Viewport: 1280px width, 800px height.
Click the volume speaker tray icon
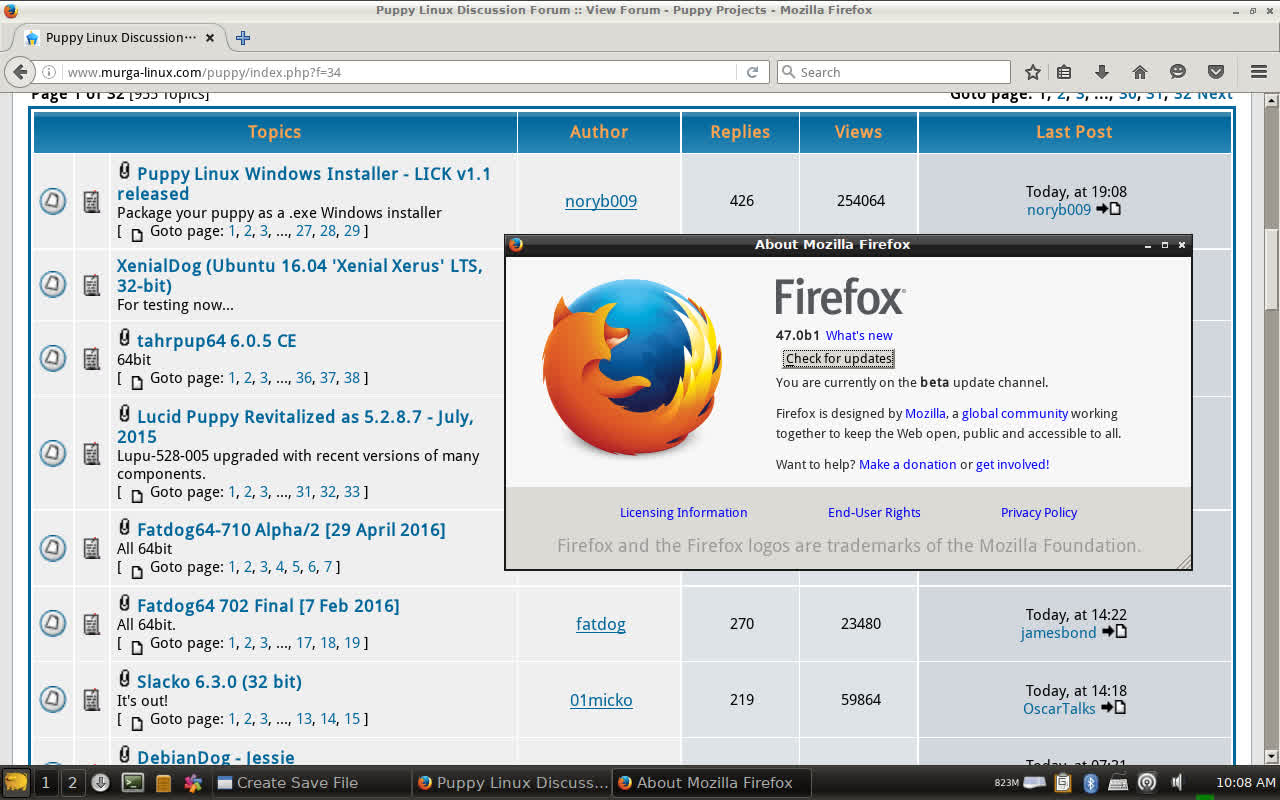tap(1177, 783)
